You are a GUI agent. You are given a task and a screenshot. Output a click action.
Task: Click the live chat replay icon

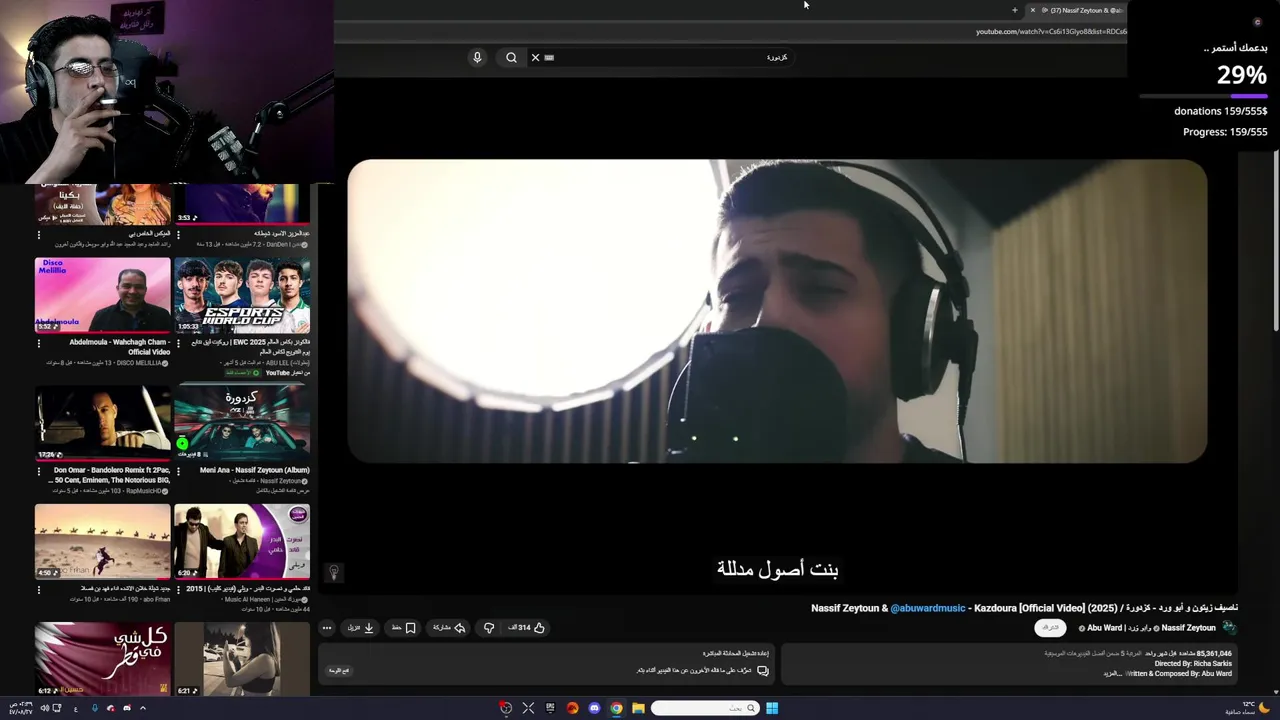(763, 671)
